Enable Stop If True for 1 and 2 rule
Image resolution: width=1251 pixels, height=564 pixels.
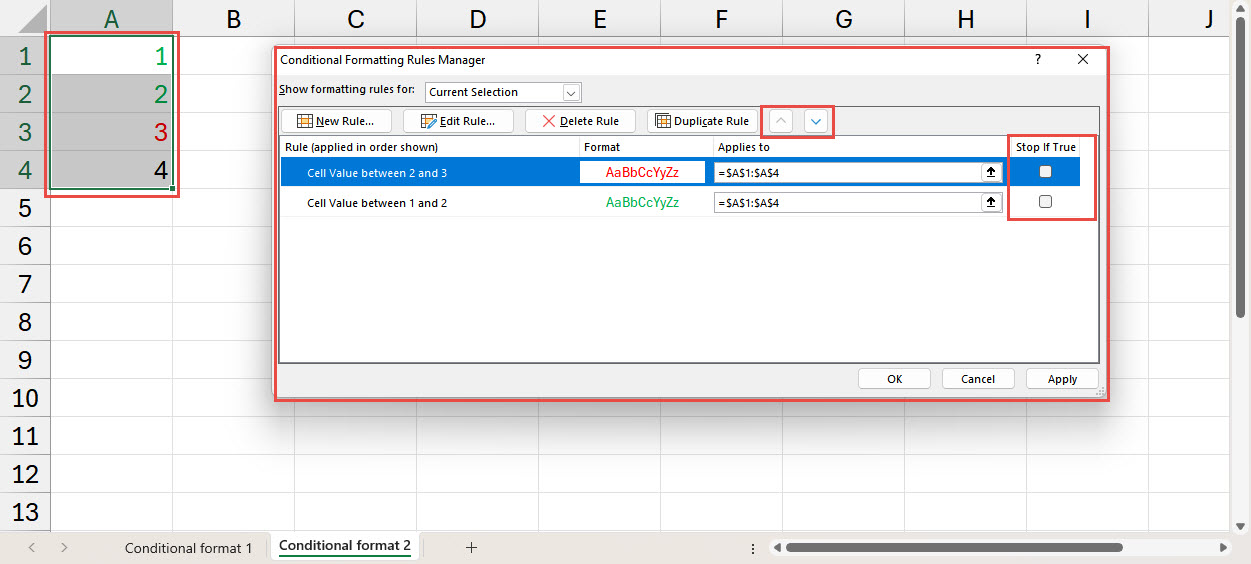click(1045, 202)
